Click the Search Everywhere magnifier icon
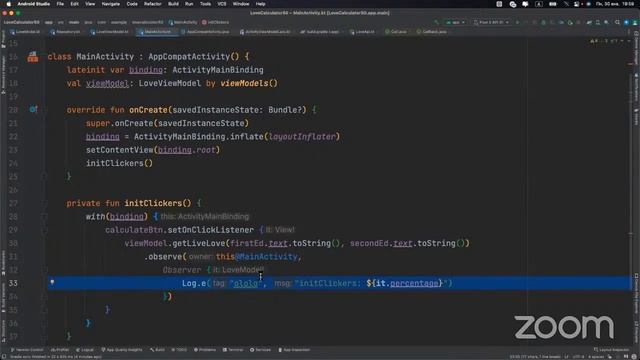The width and height of the screenshot is (640, 360). (617, 22)
